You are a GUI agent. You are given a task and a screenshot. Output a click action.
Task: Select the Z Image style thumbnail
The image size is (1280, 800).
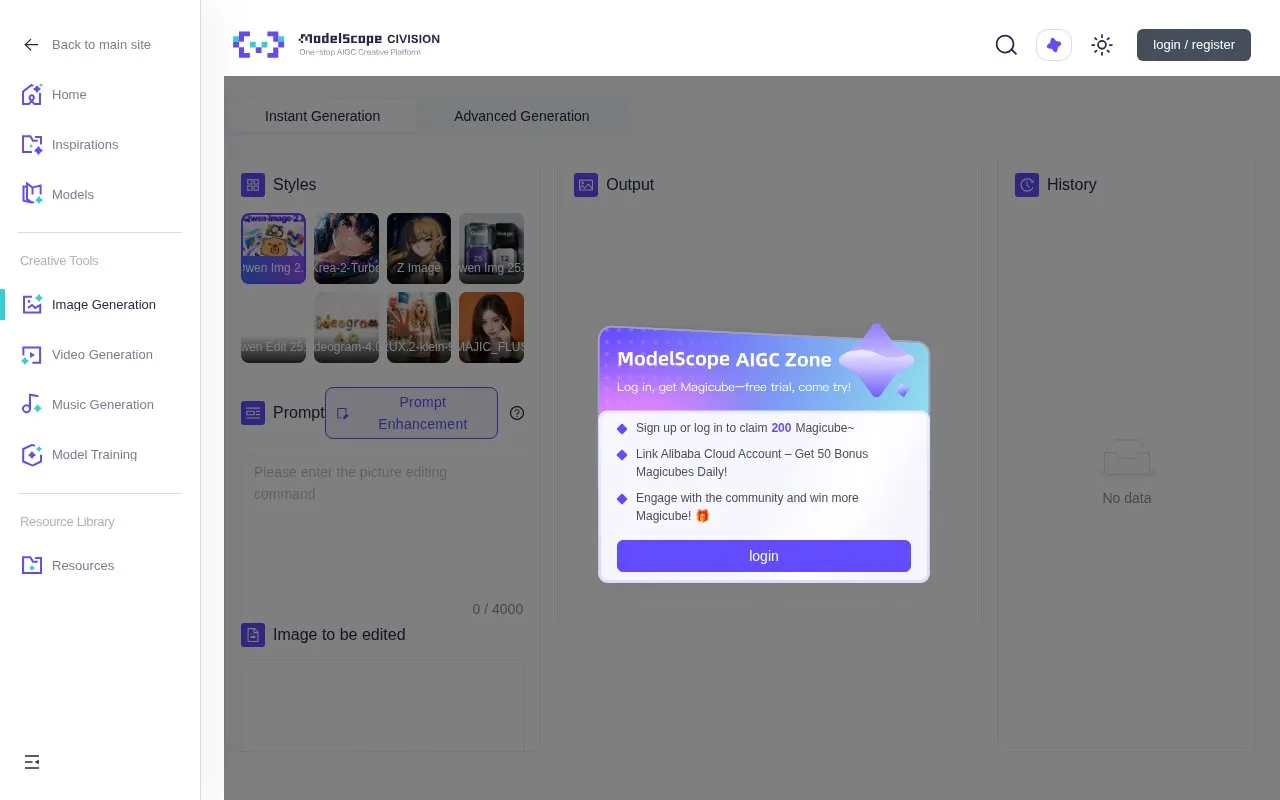pos(419,248)
